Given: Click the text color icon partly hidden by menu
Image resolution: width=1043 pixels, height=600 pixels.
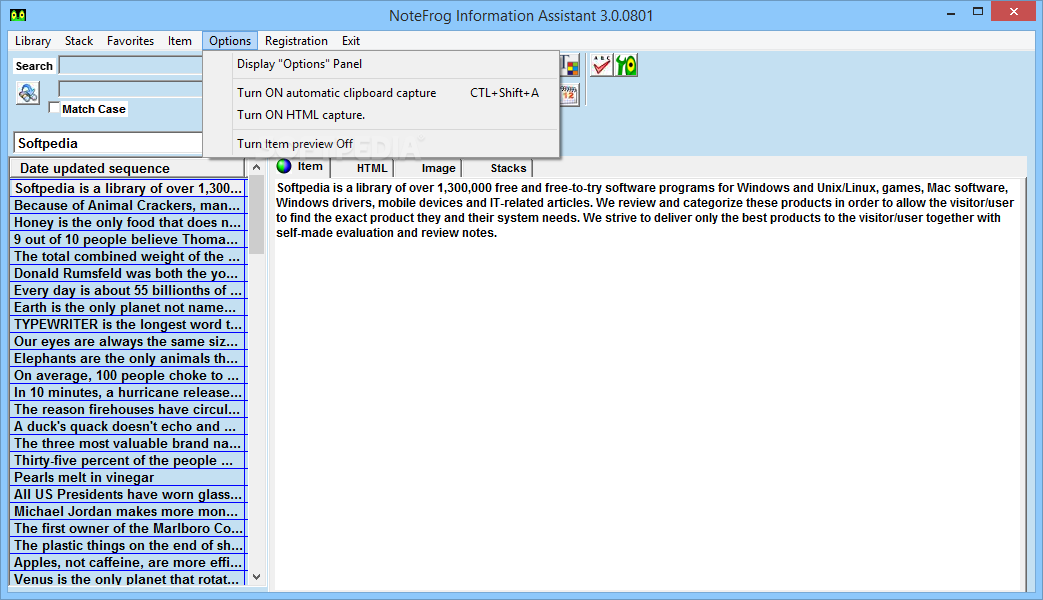Looking at the screenshot, I should pos(570,65).
